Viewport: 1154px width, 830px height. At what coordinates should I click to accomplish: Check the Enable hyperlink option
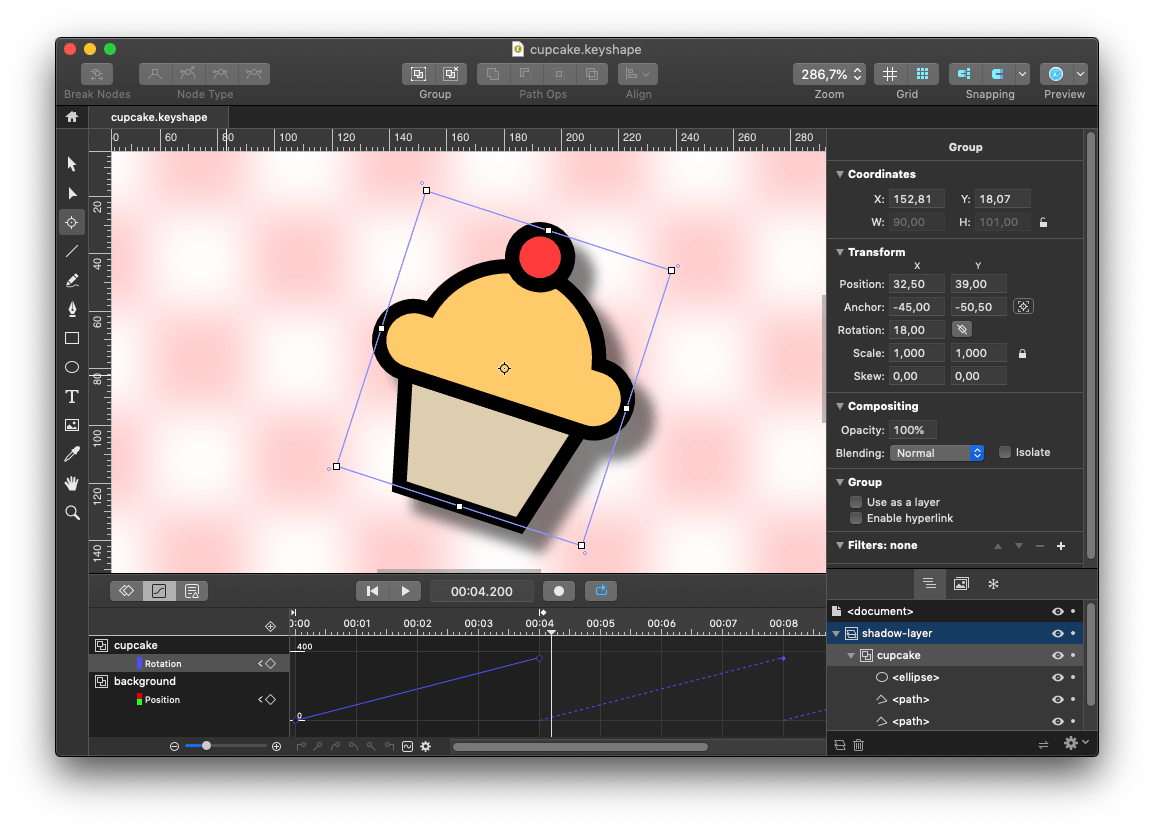[x=856, y=518]
